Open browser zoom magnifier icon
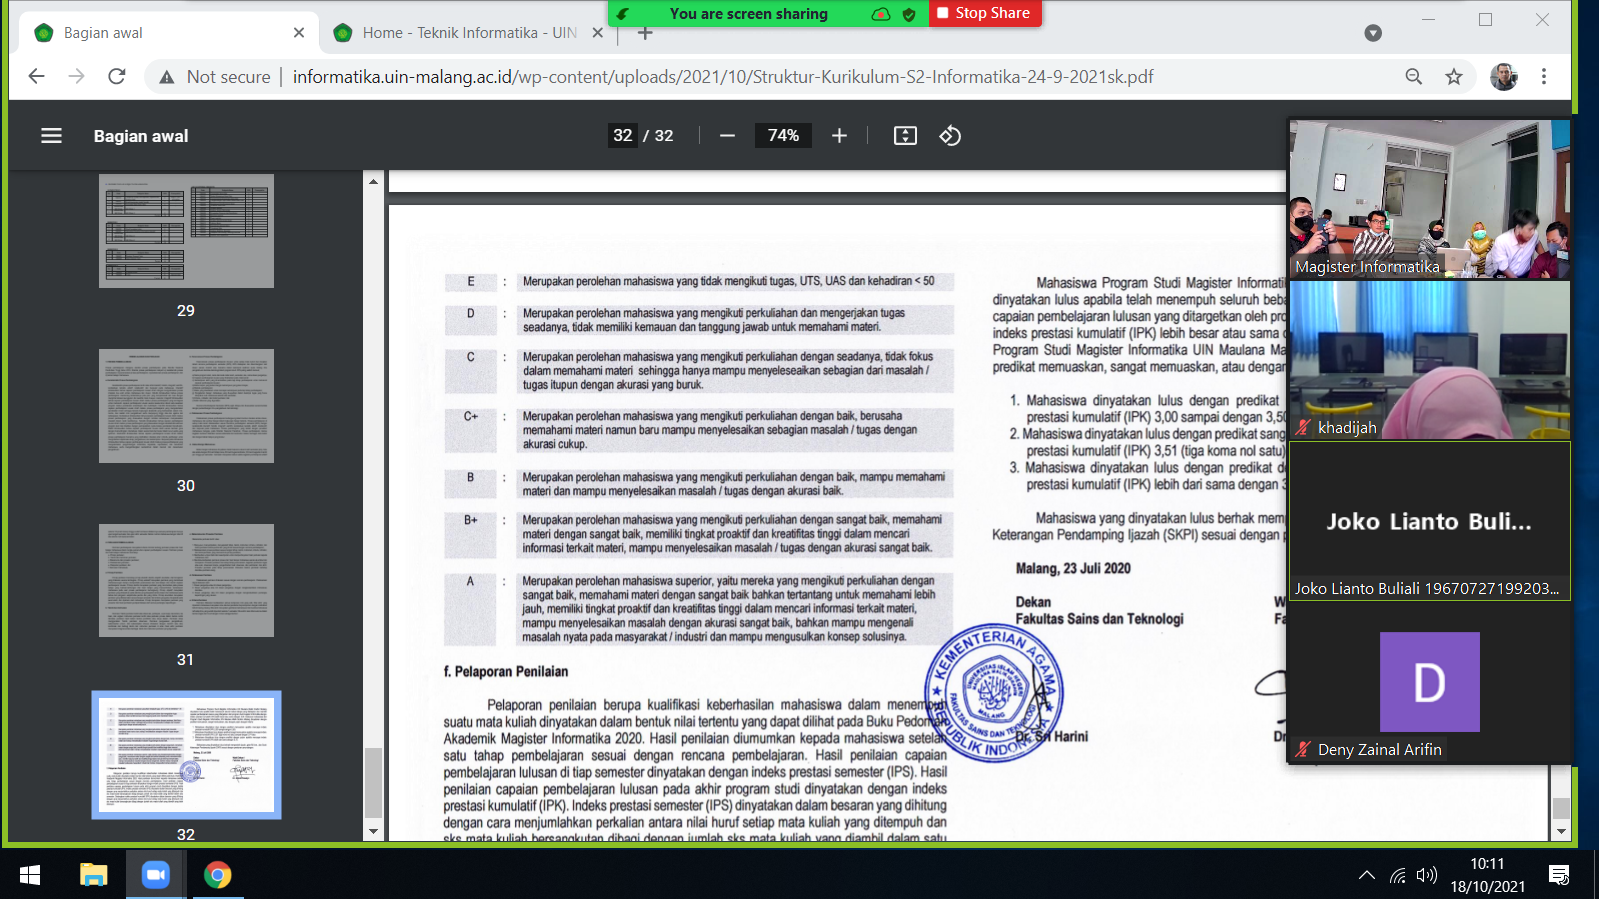 click(x=1413, y=77)
